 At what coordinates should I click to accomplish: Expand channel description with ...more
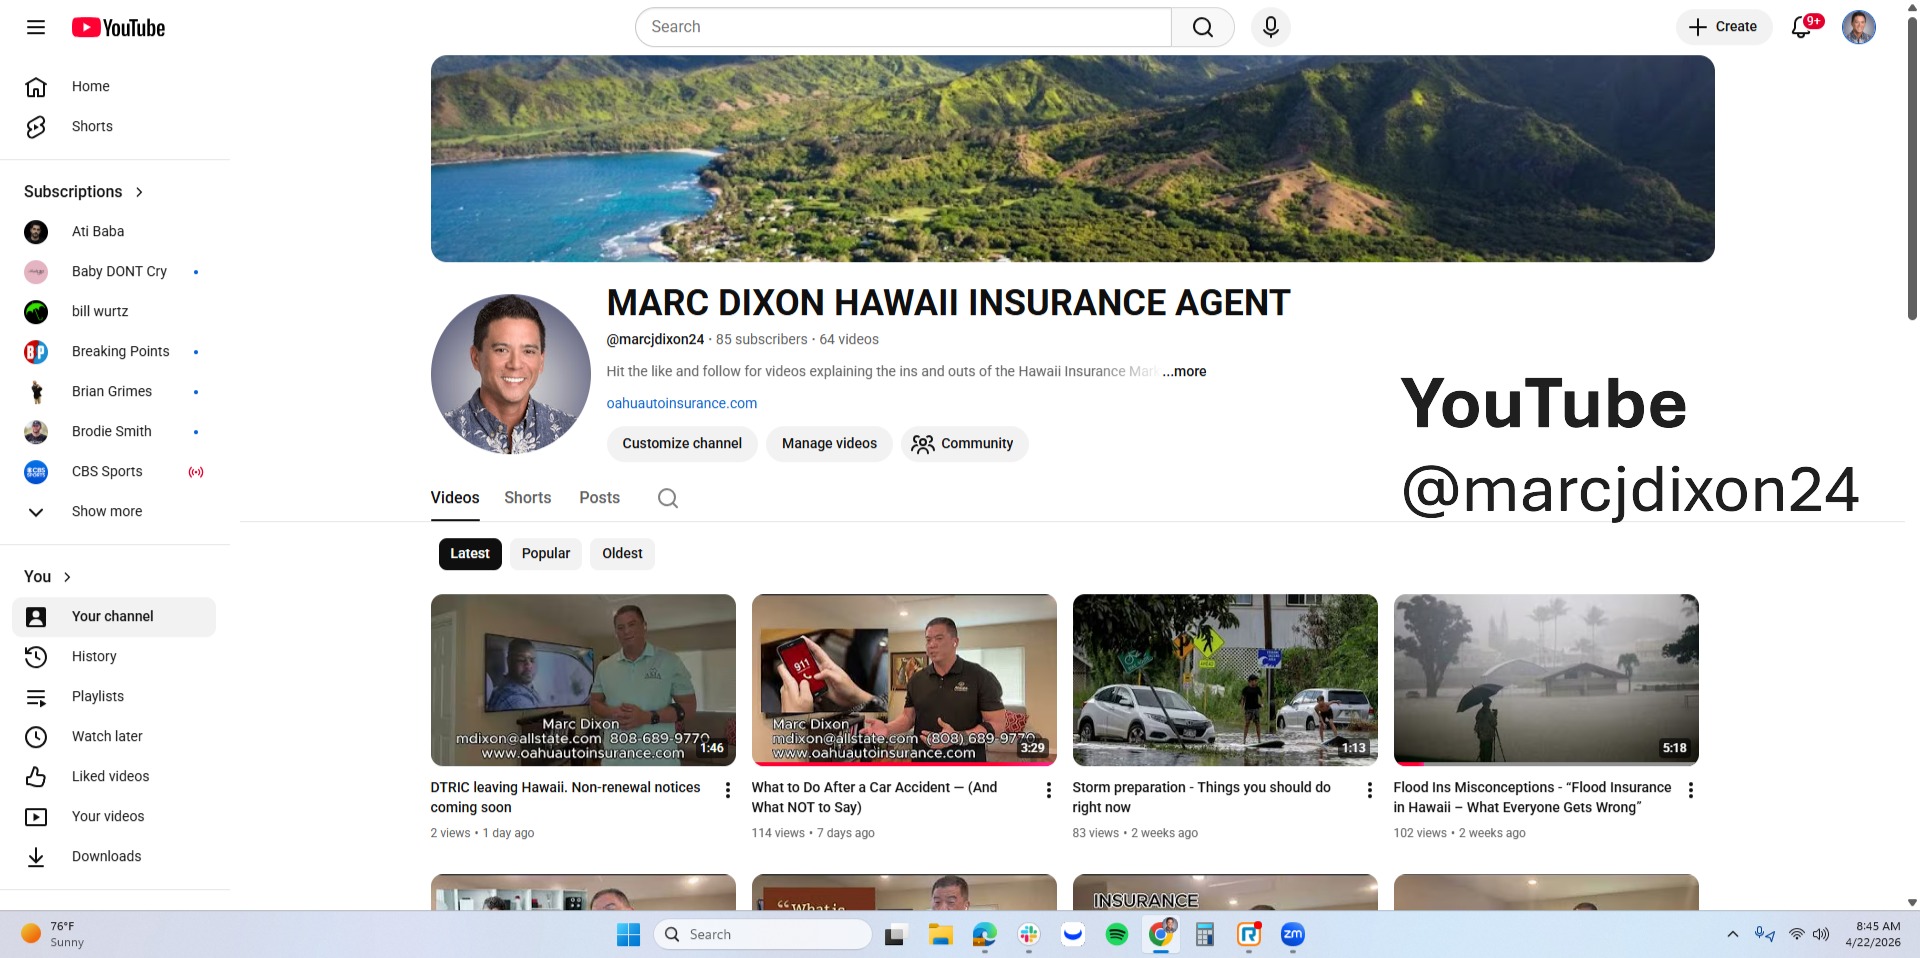coord(1184,371)
